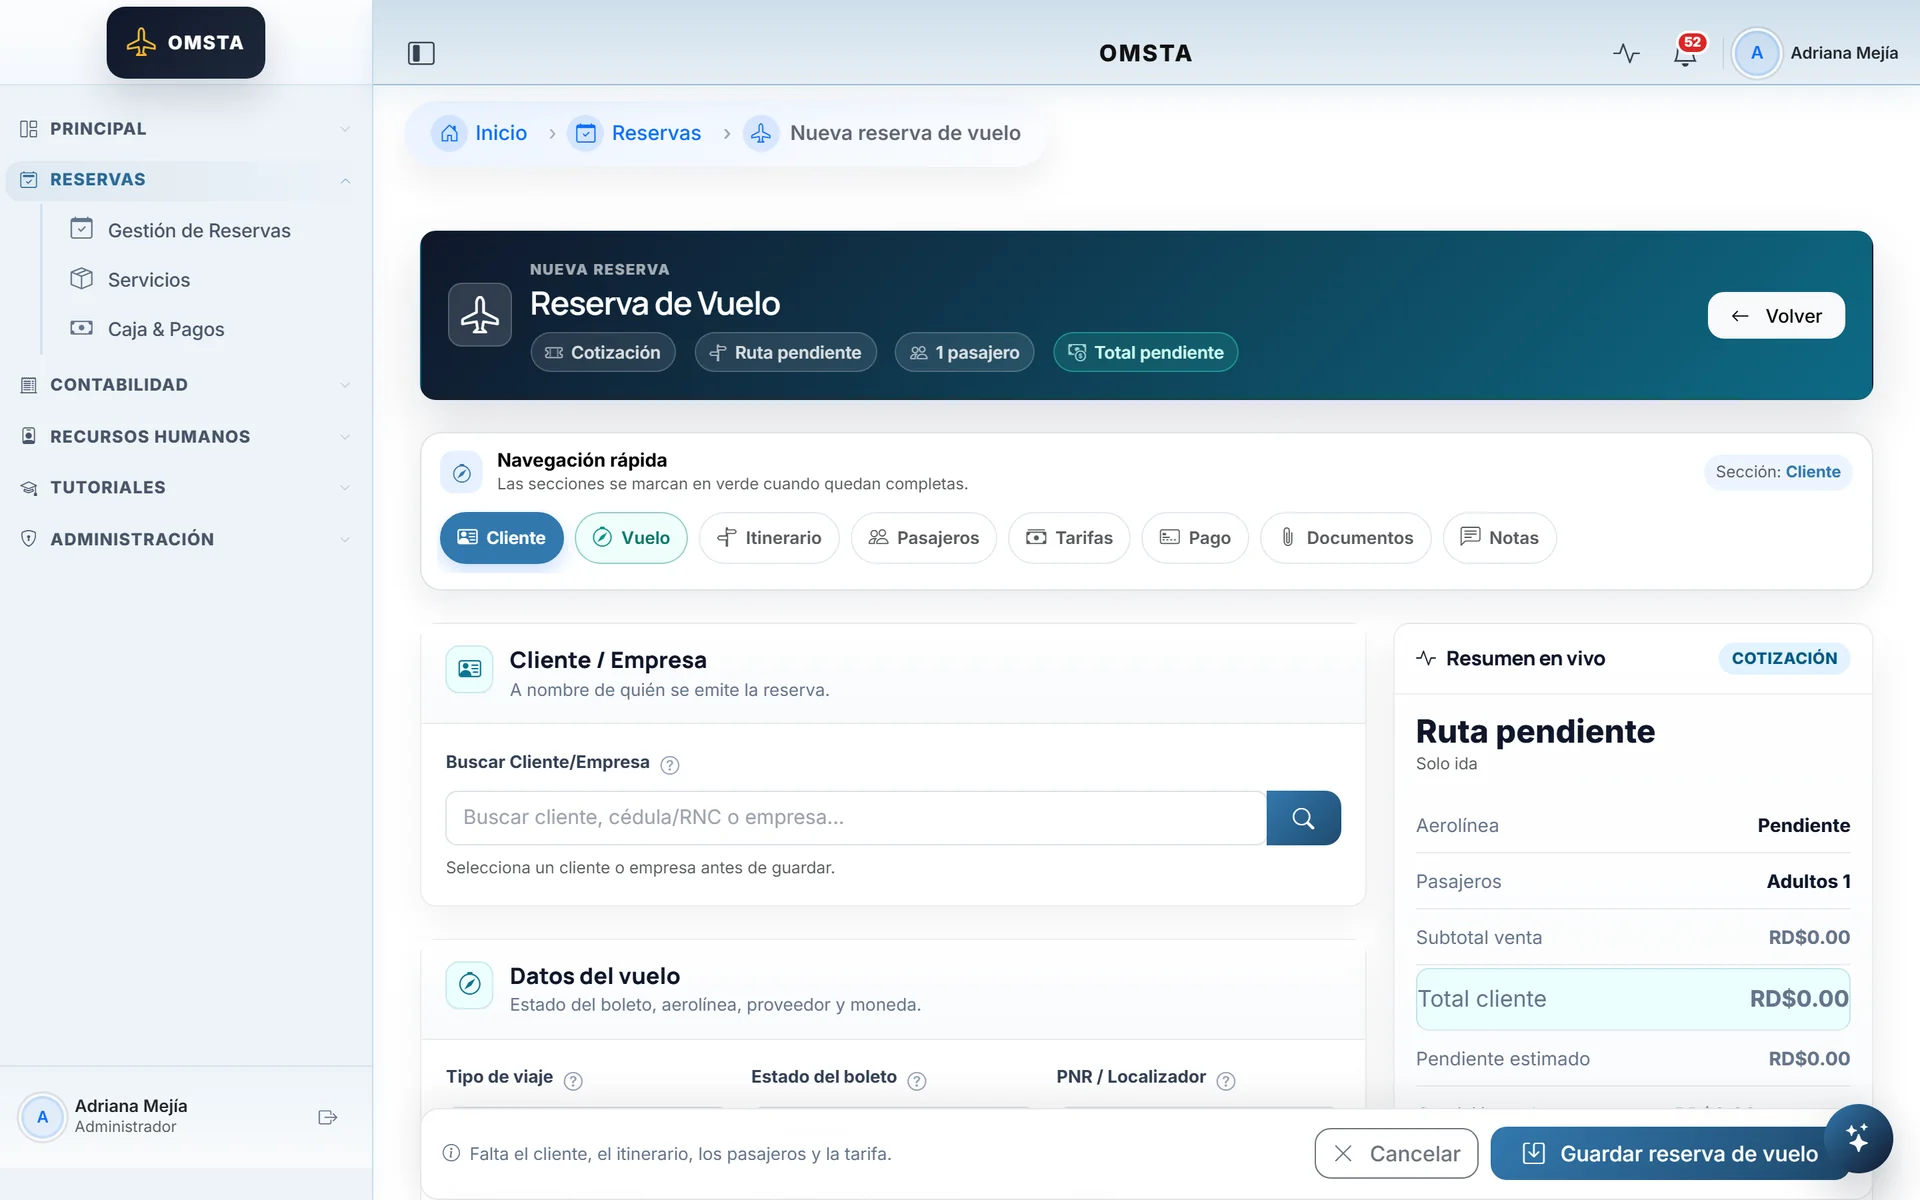Open Gestión de Reservas in sidebar
The height and width of the screenshot is (1200, 1920).
(x=198, y=231)
